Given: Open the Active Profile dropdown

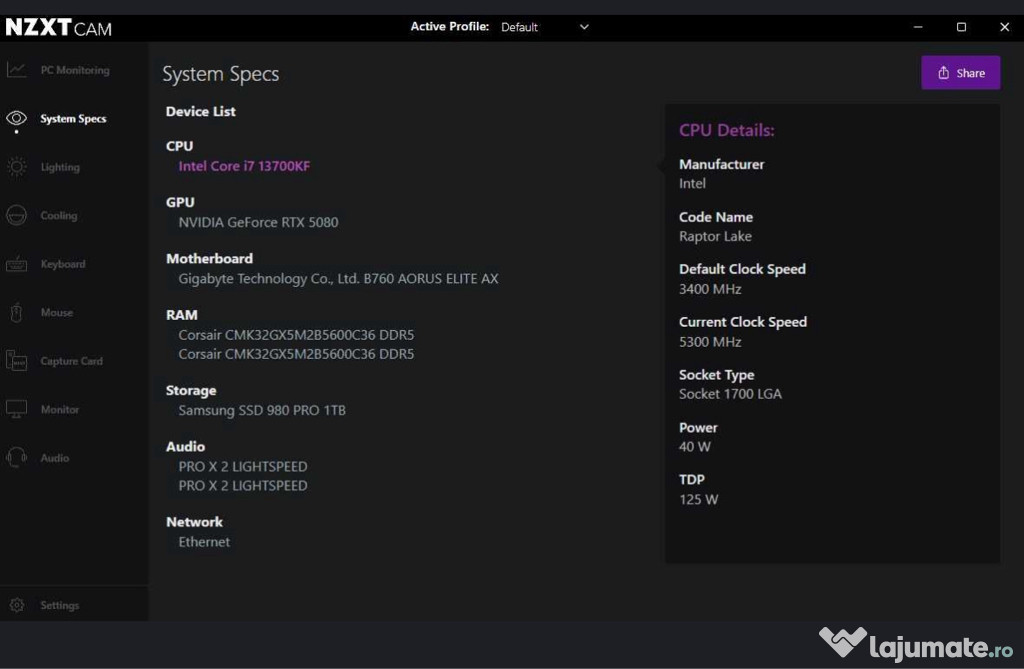Looking at the screenshot, I should point(545,27).
